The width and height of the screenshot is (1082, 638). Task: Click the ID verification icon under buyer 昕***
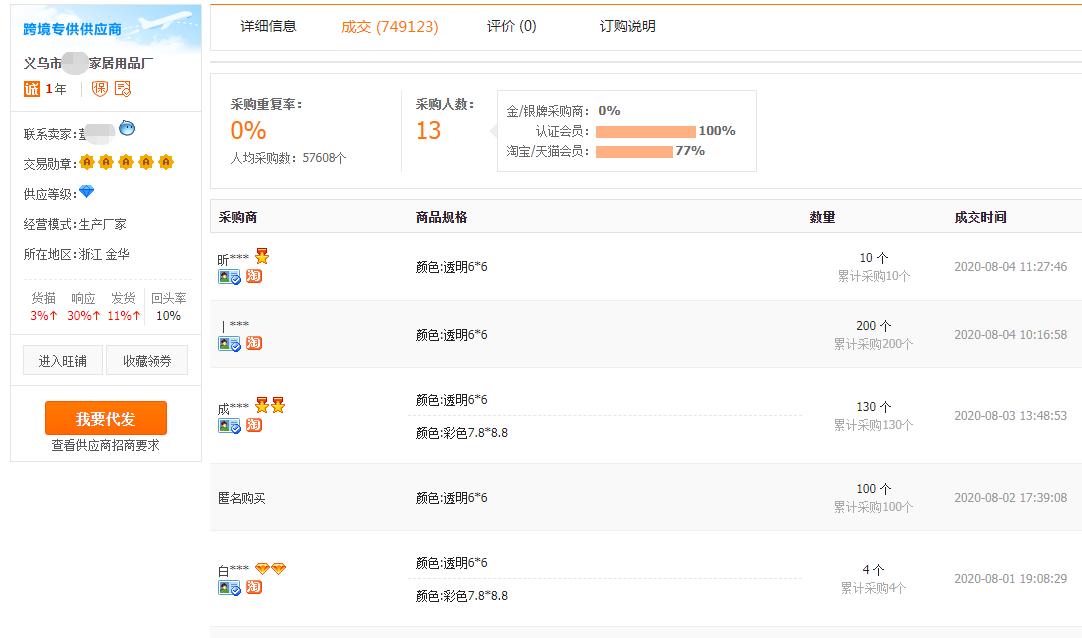pyautogui.click(x=228, y=276)
